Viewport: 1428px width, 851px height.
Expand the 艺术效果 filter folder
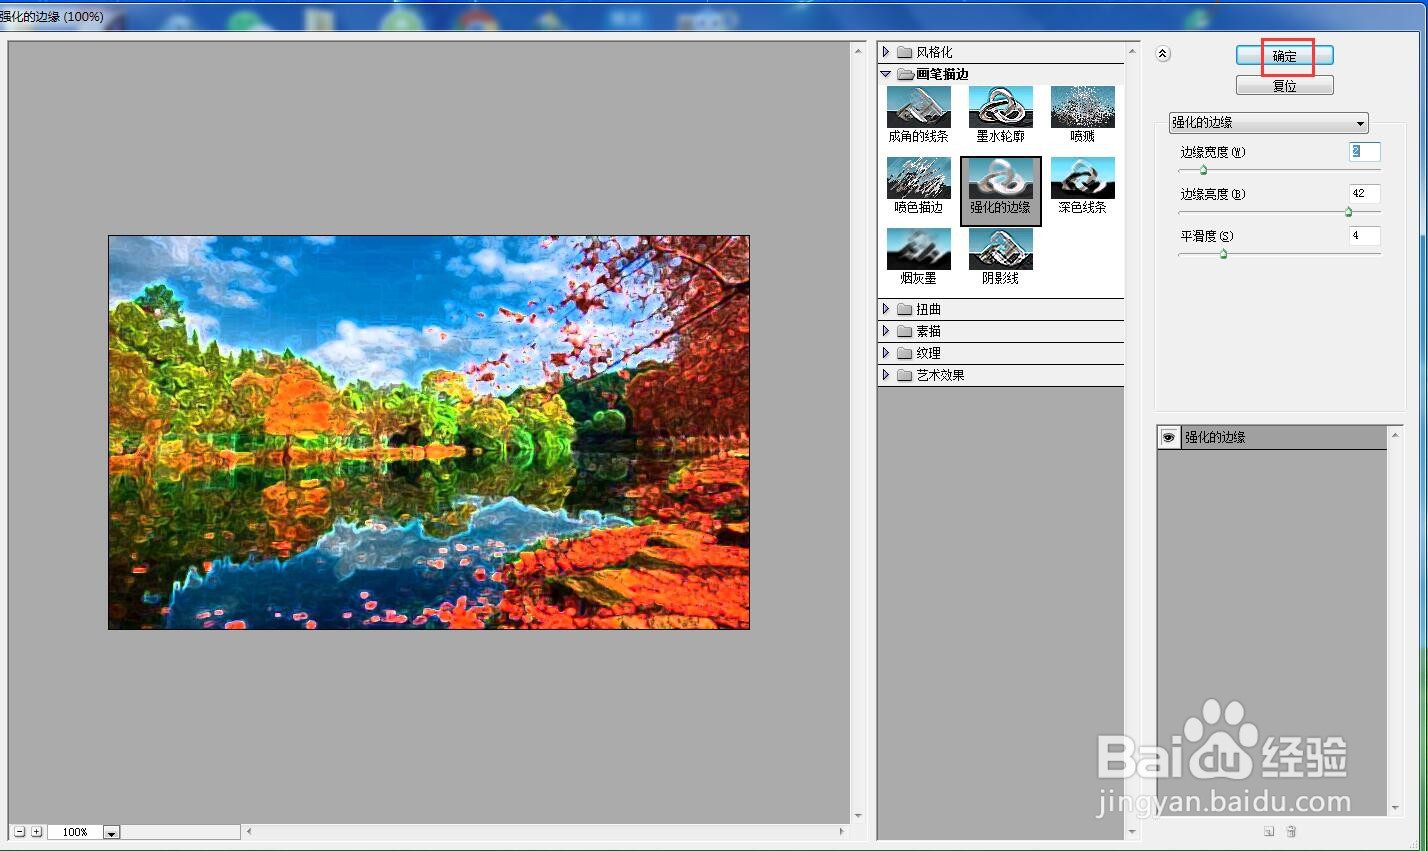tap(886, 375)
